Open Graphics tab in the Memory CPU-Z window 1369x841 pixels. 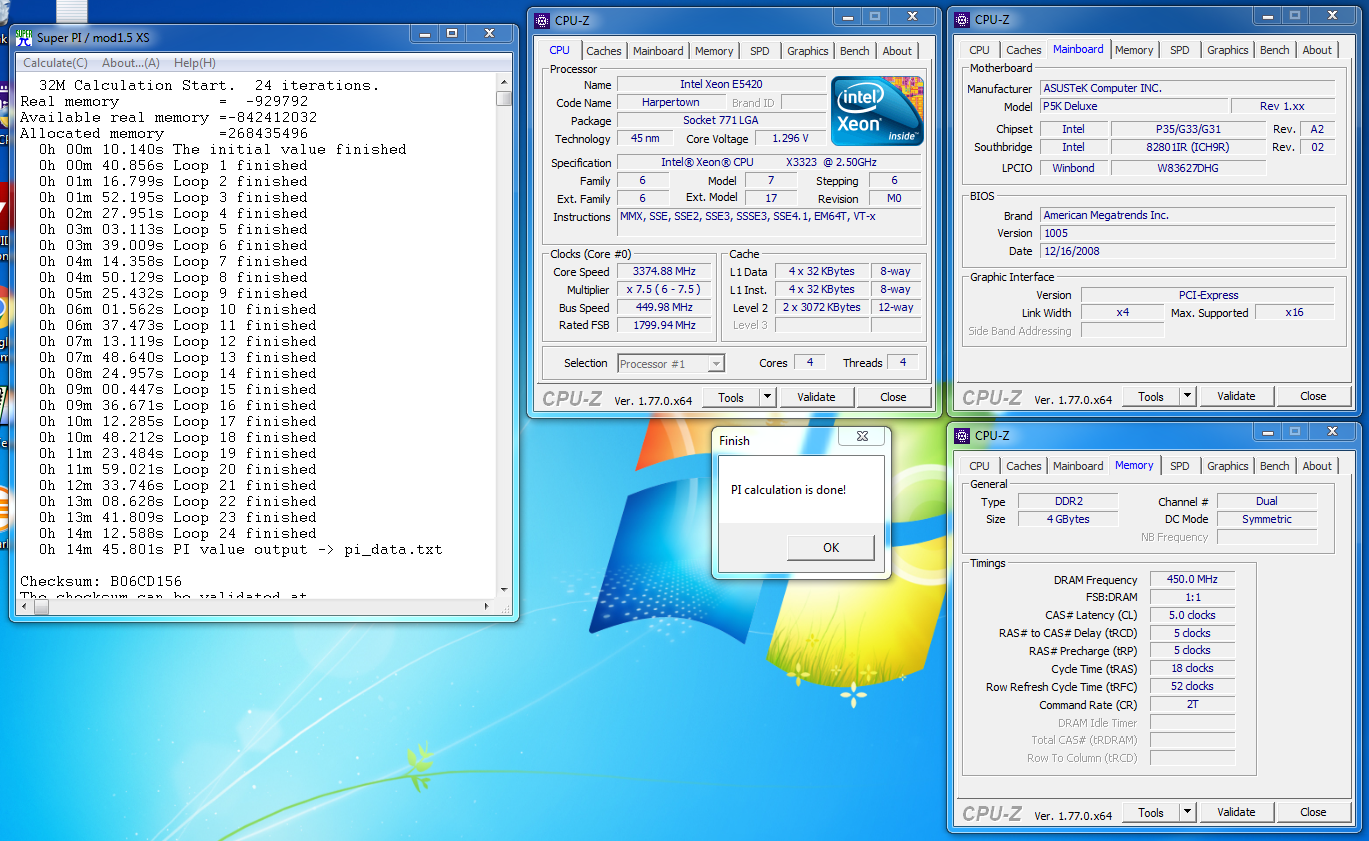click(x=1228, y=466)
